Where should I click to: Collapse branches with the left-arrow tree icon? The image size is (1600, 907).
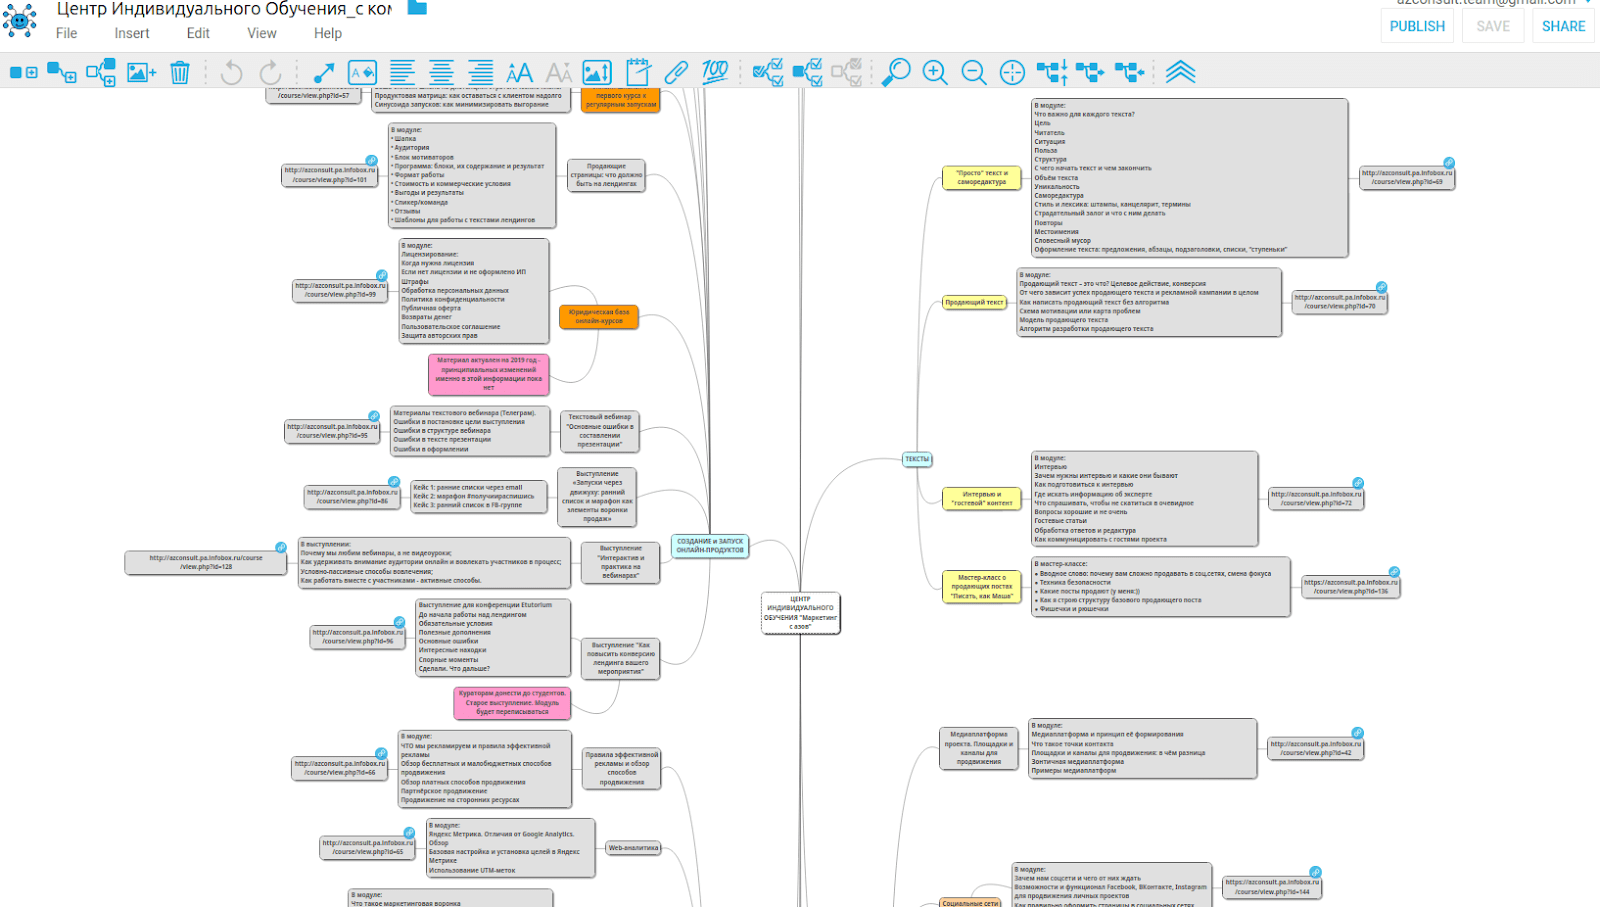pos(1129,72)
